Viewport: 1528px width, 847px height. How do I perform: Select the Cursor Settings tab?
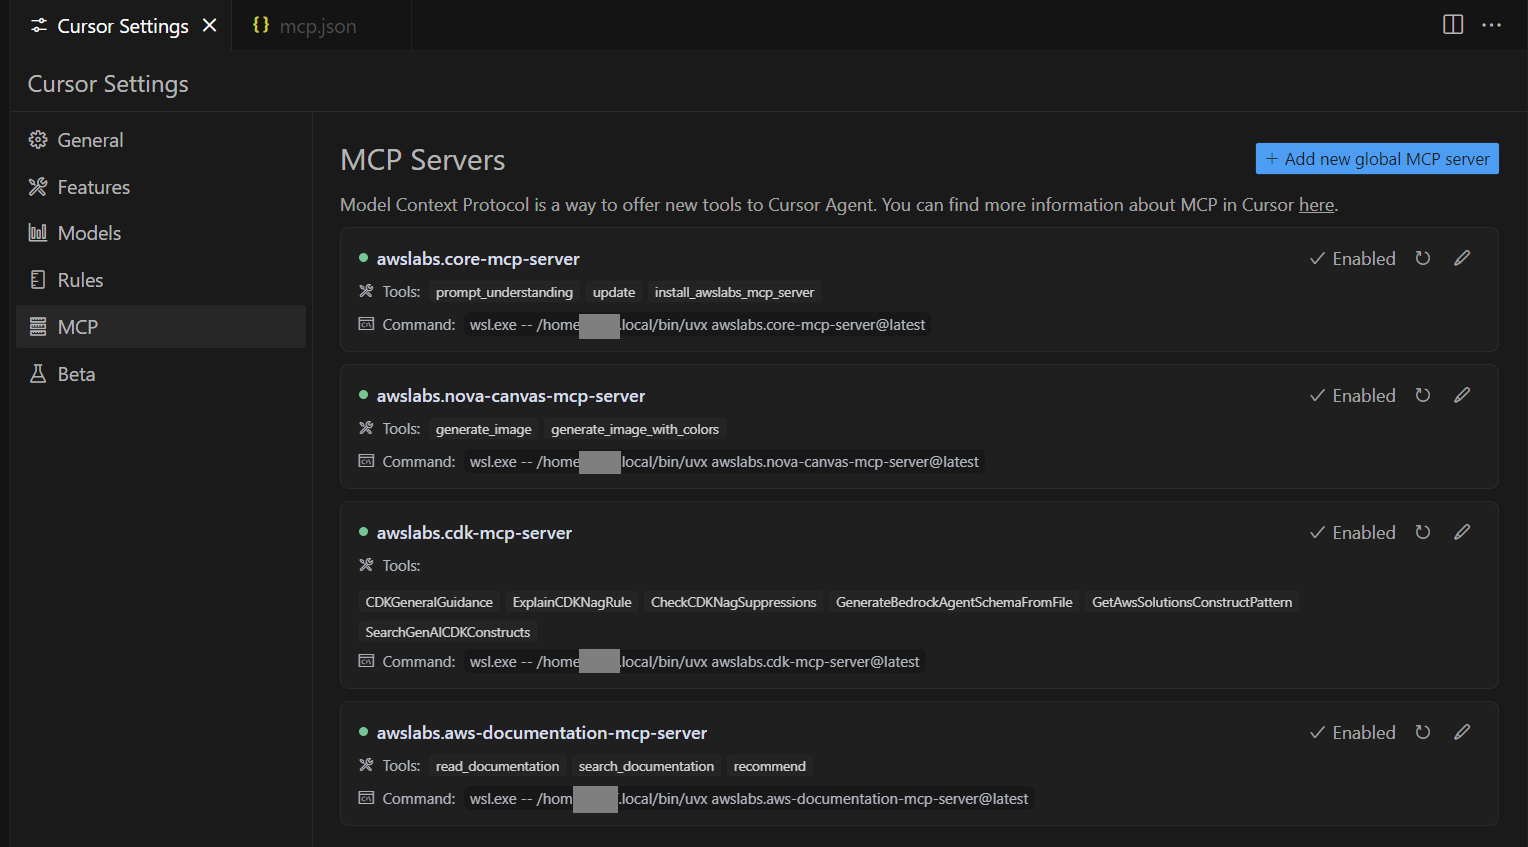[122, 26]
